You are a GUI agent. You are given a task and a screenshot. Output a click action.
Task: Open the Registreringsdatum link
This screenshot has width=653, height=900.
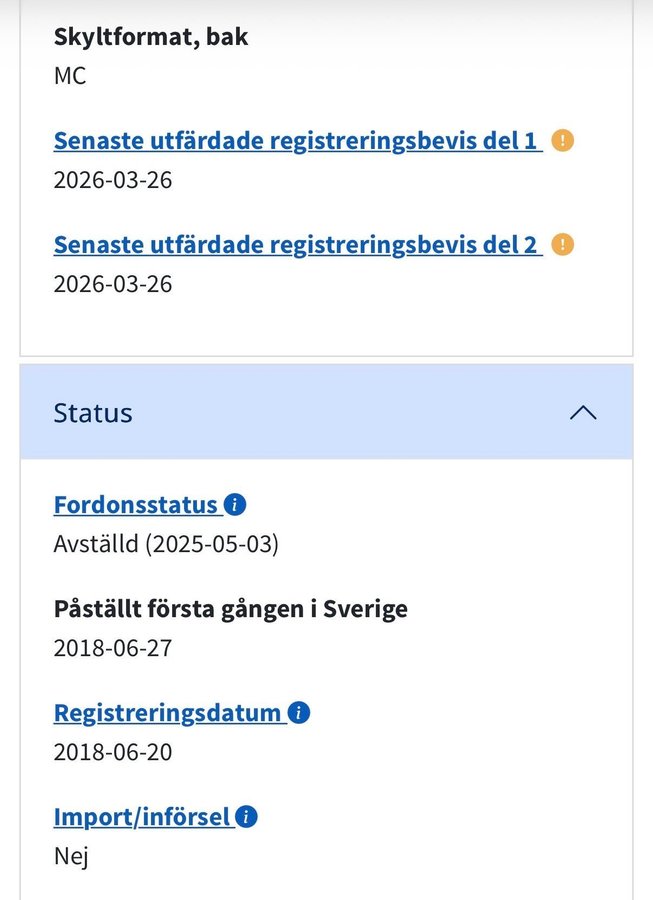[x=168, y=713]
